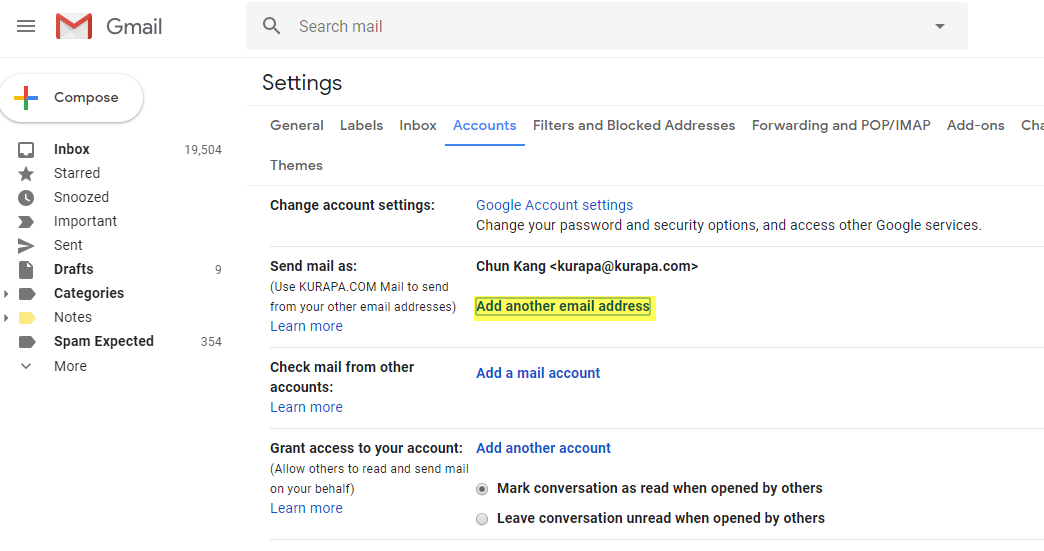
Task: Click Add another email address link
Action: click(562, 306)
